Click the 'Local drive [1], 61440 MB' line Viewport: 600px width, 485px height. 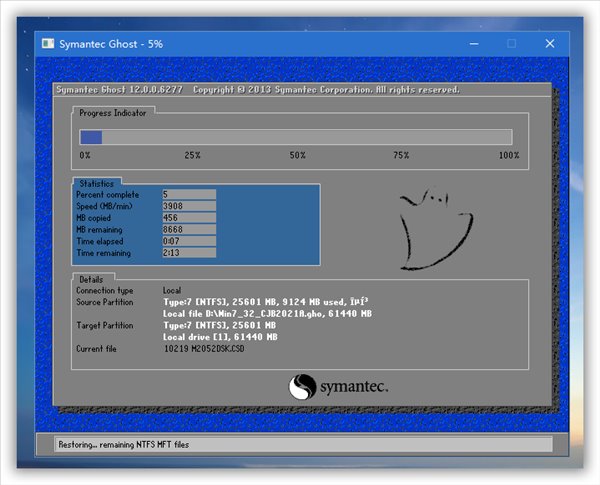(220, 337)
